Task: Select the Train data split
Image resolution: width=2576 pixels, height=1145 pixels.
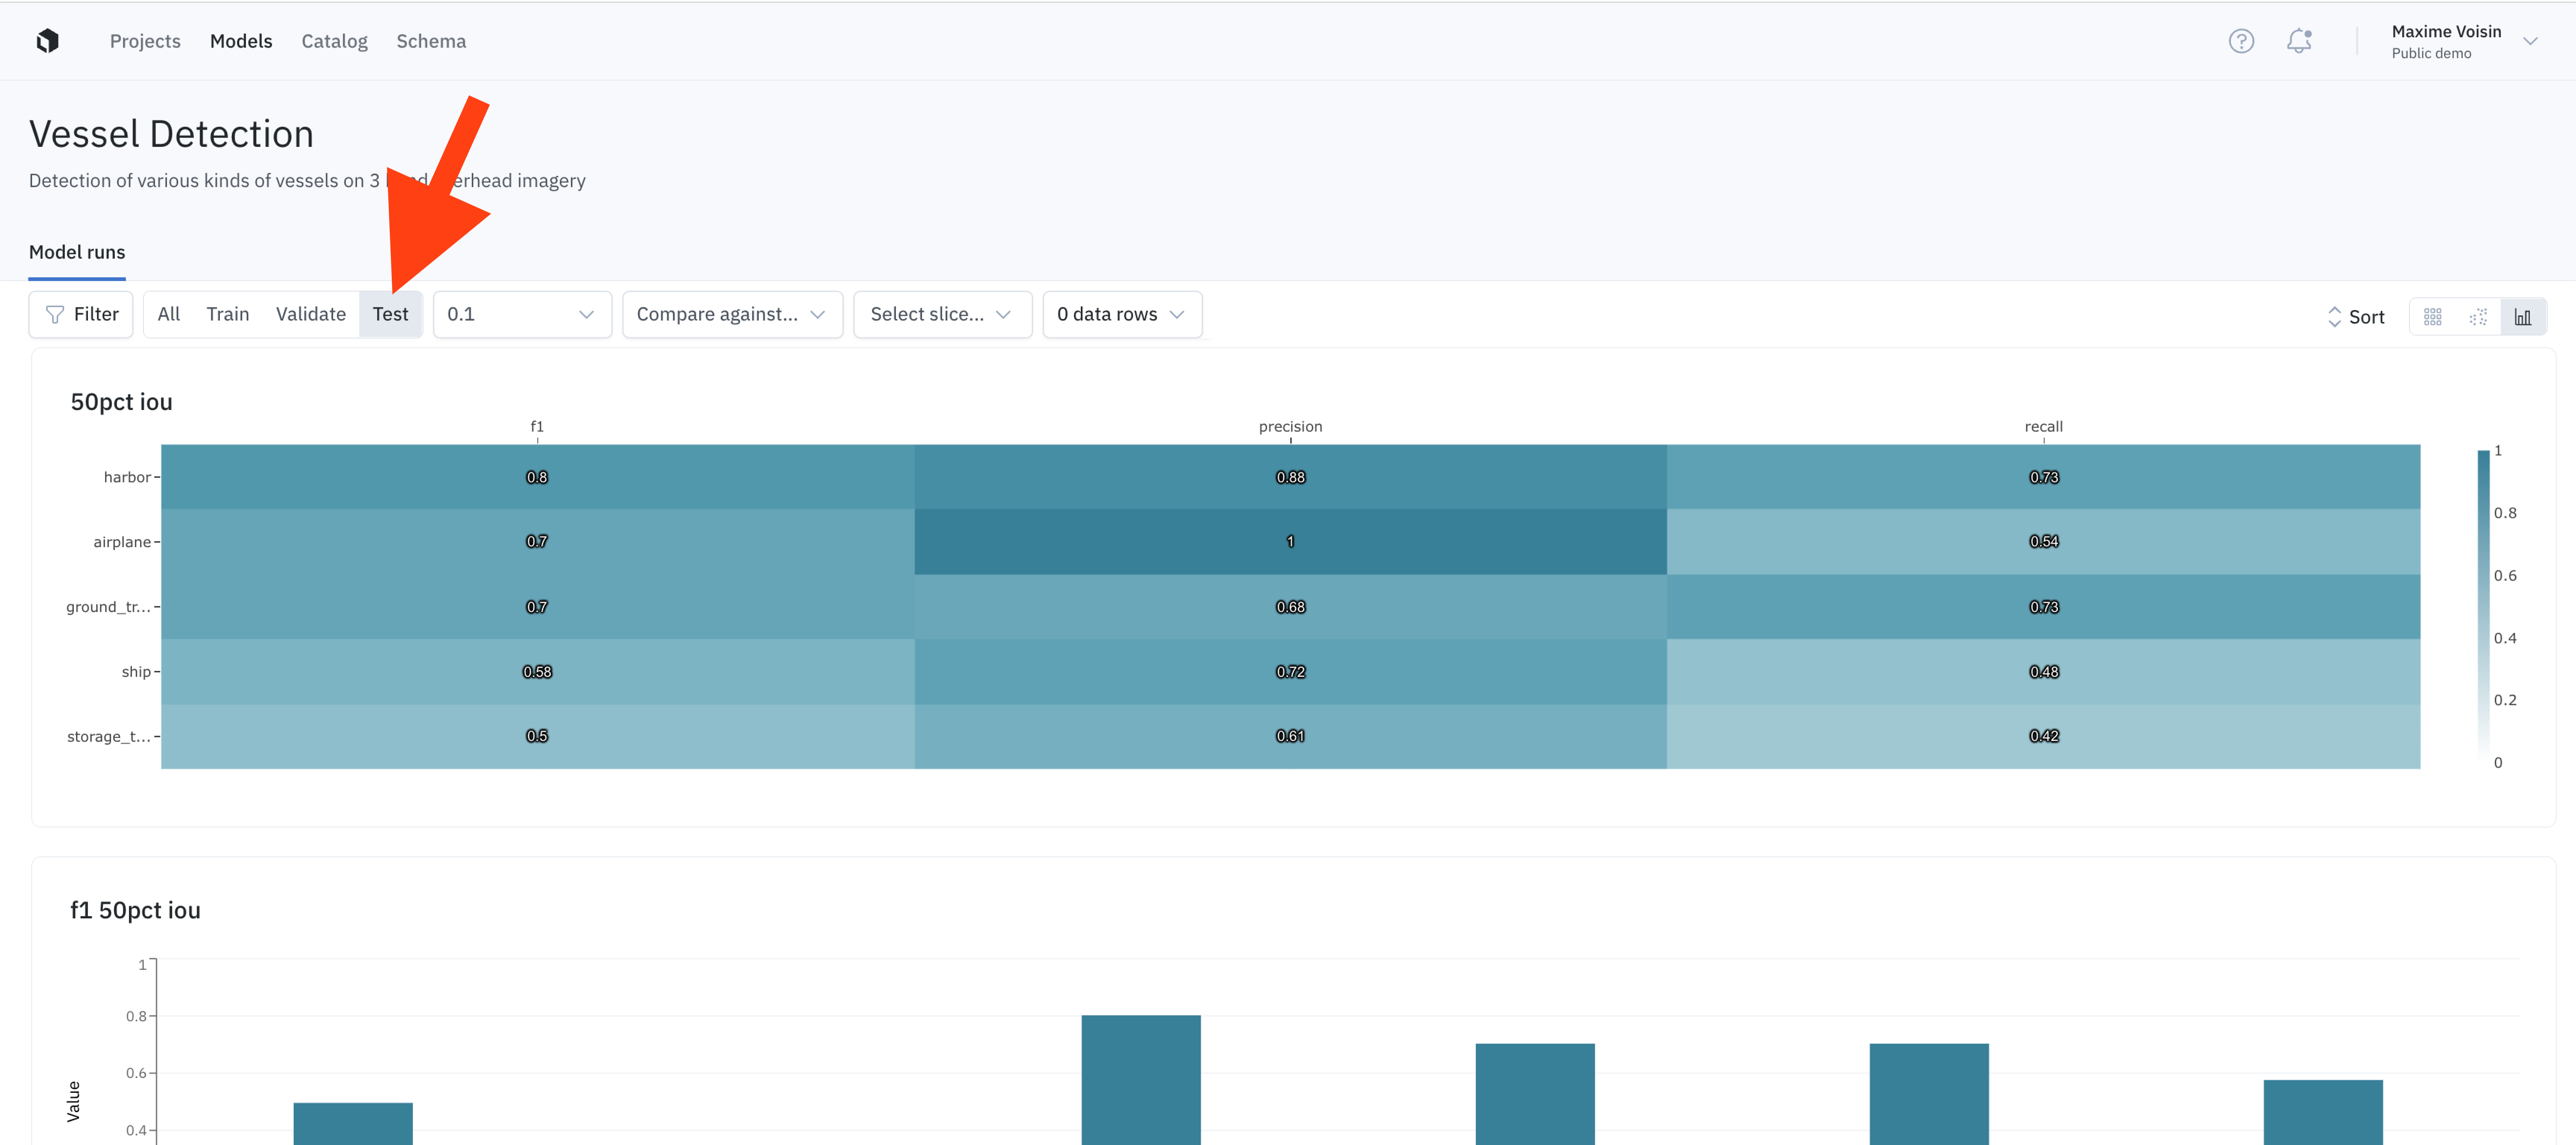Action: 228,314
